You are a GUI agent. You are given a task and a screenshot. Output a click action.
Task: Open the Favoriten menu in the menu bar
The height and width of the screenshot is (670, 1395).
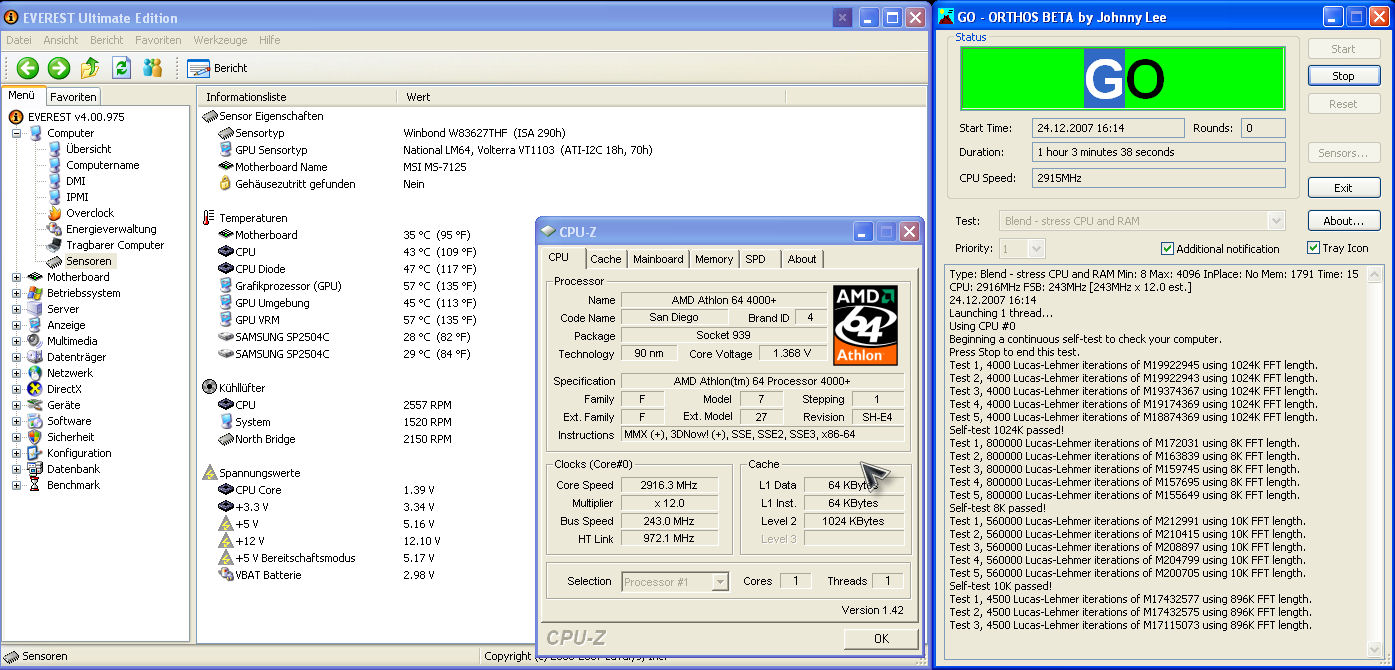click(158, 40)
